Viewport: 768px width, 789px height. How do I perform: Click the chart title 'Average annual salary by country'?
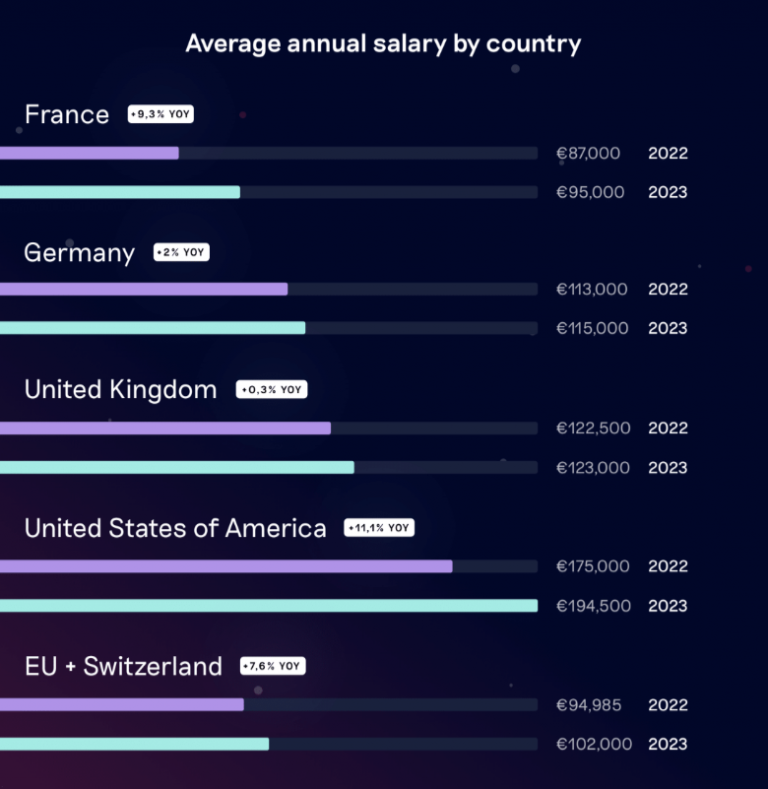[x=383, y=44]
